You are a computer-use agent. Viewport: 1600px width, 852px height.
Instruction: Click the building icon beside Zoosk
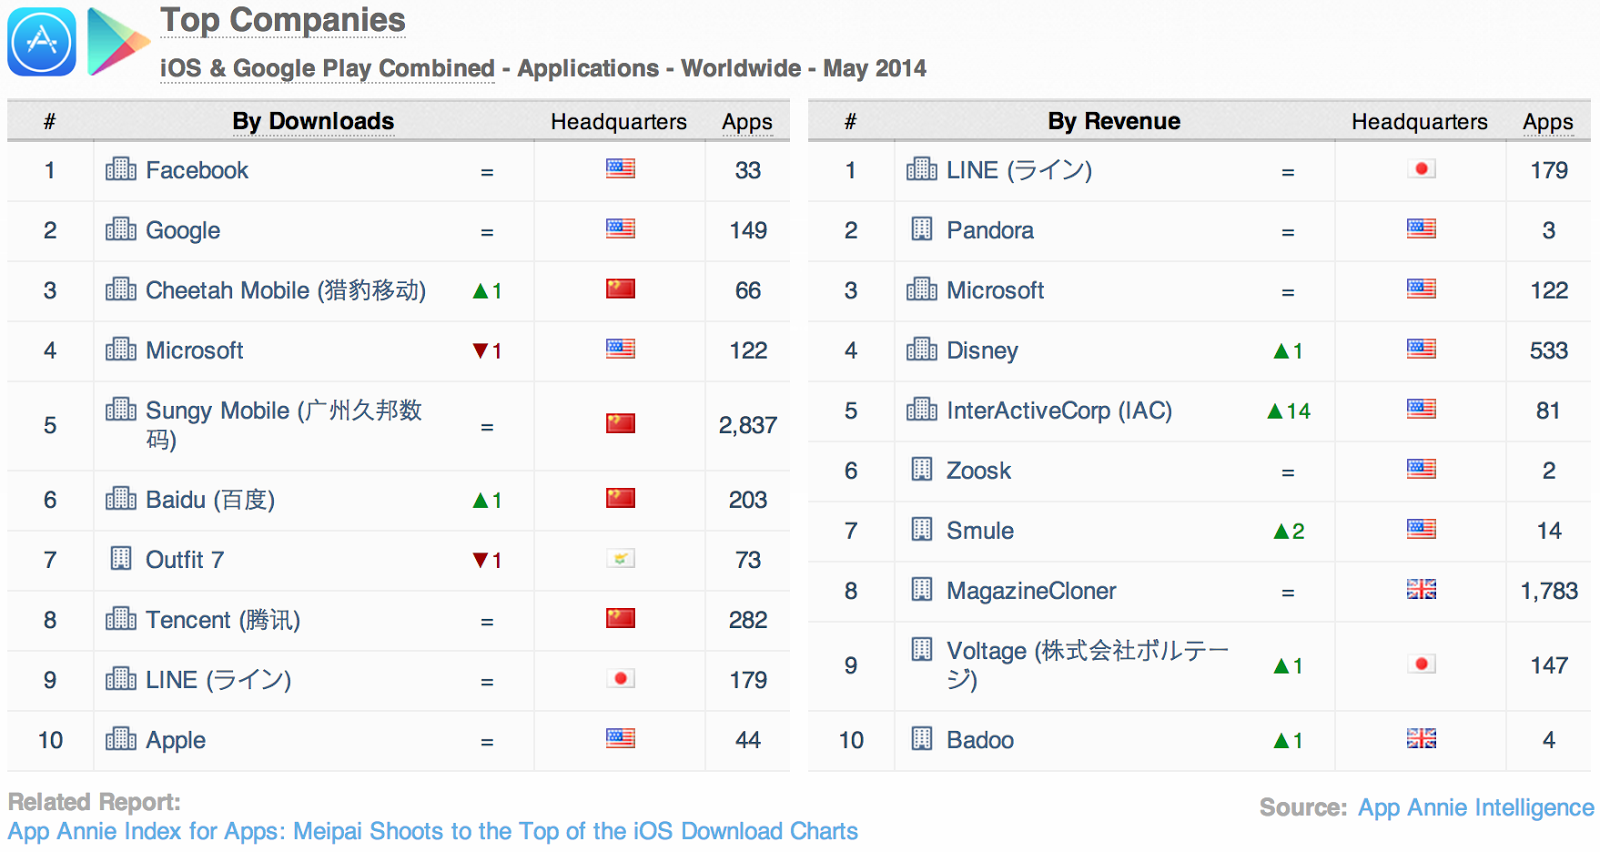[922, 469]
